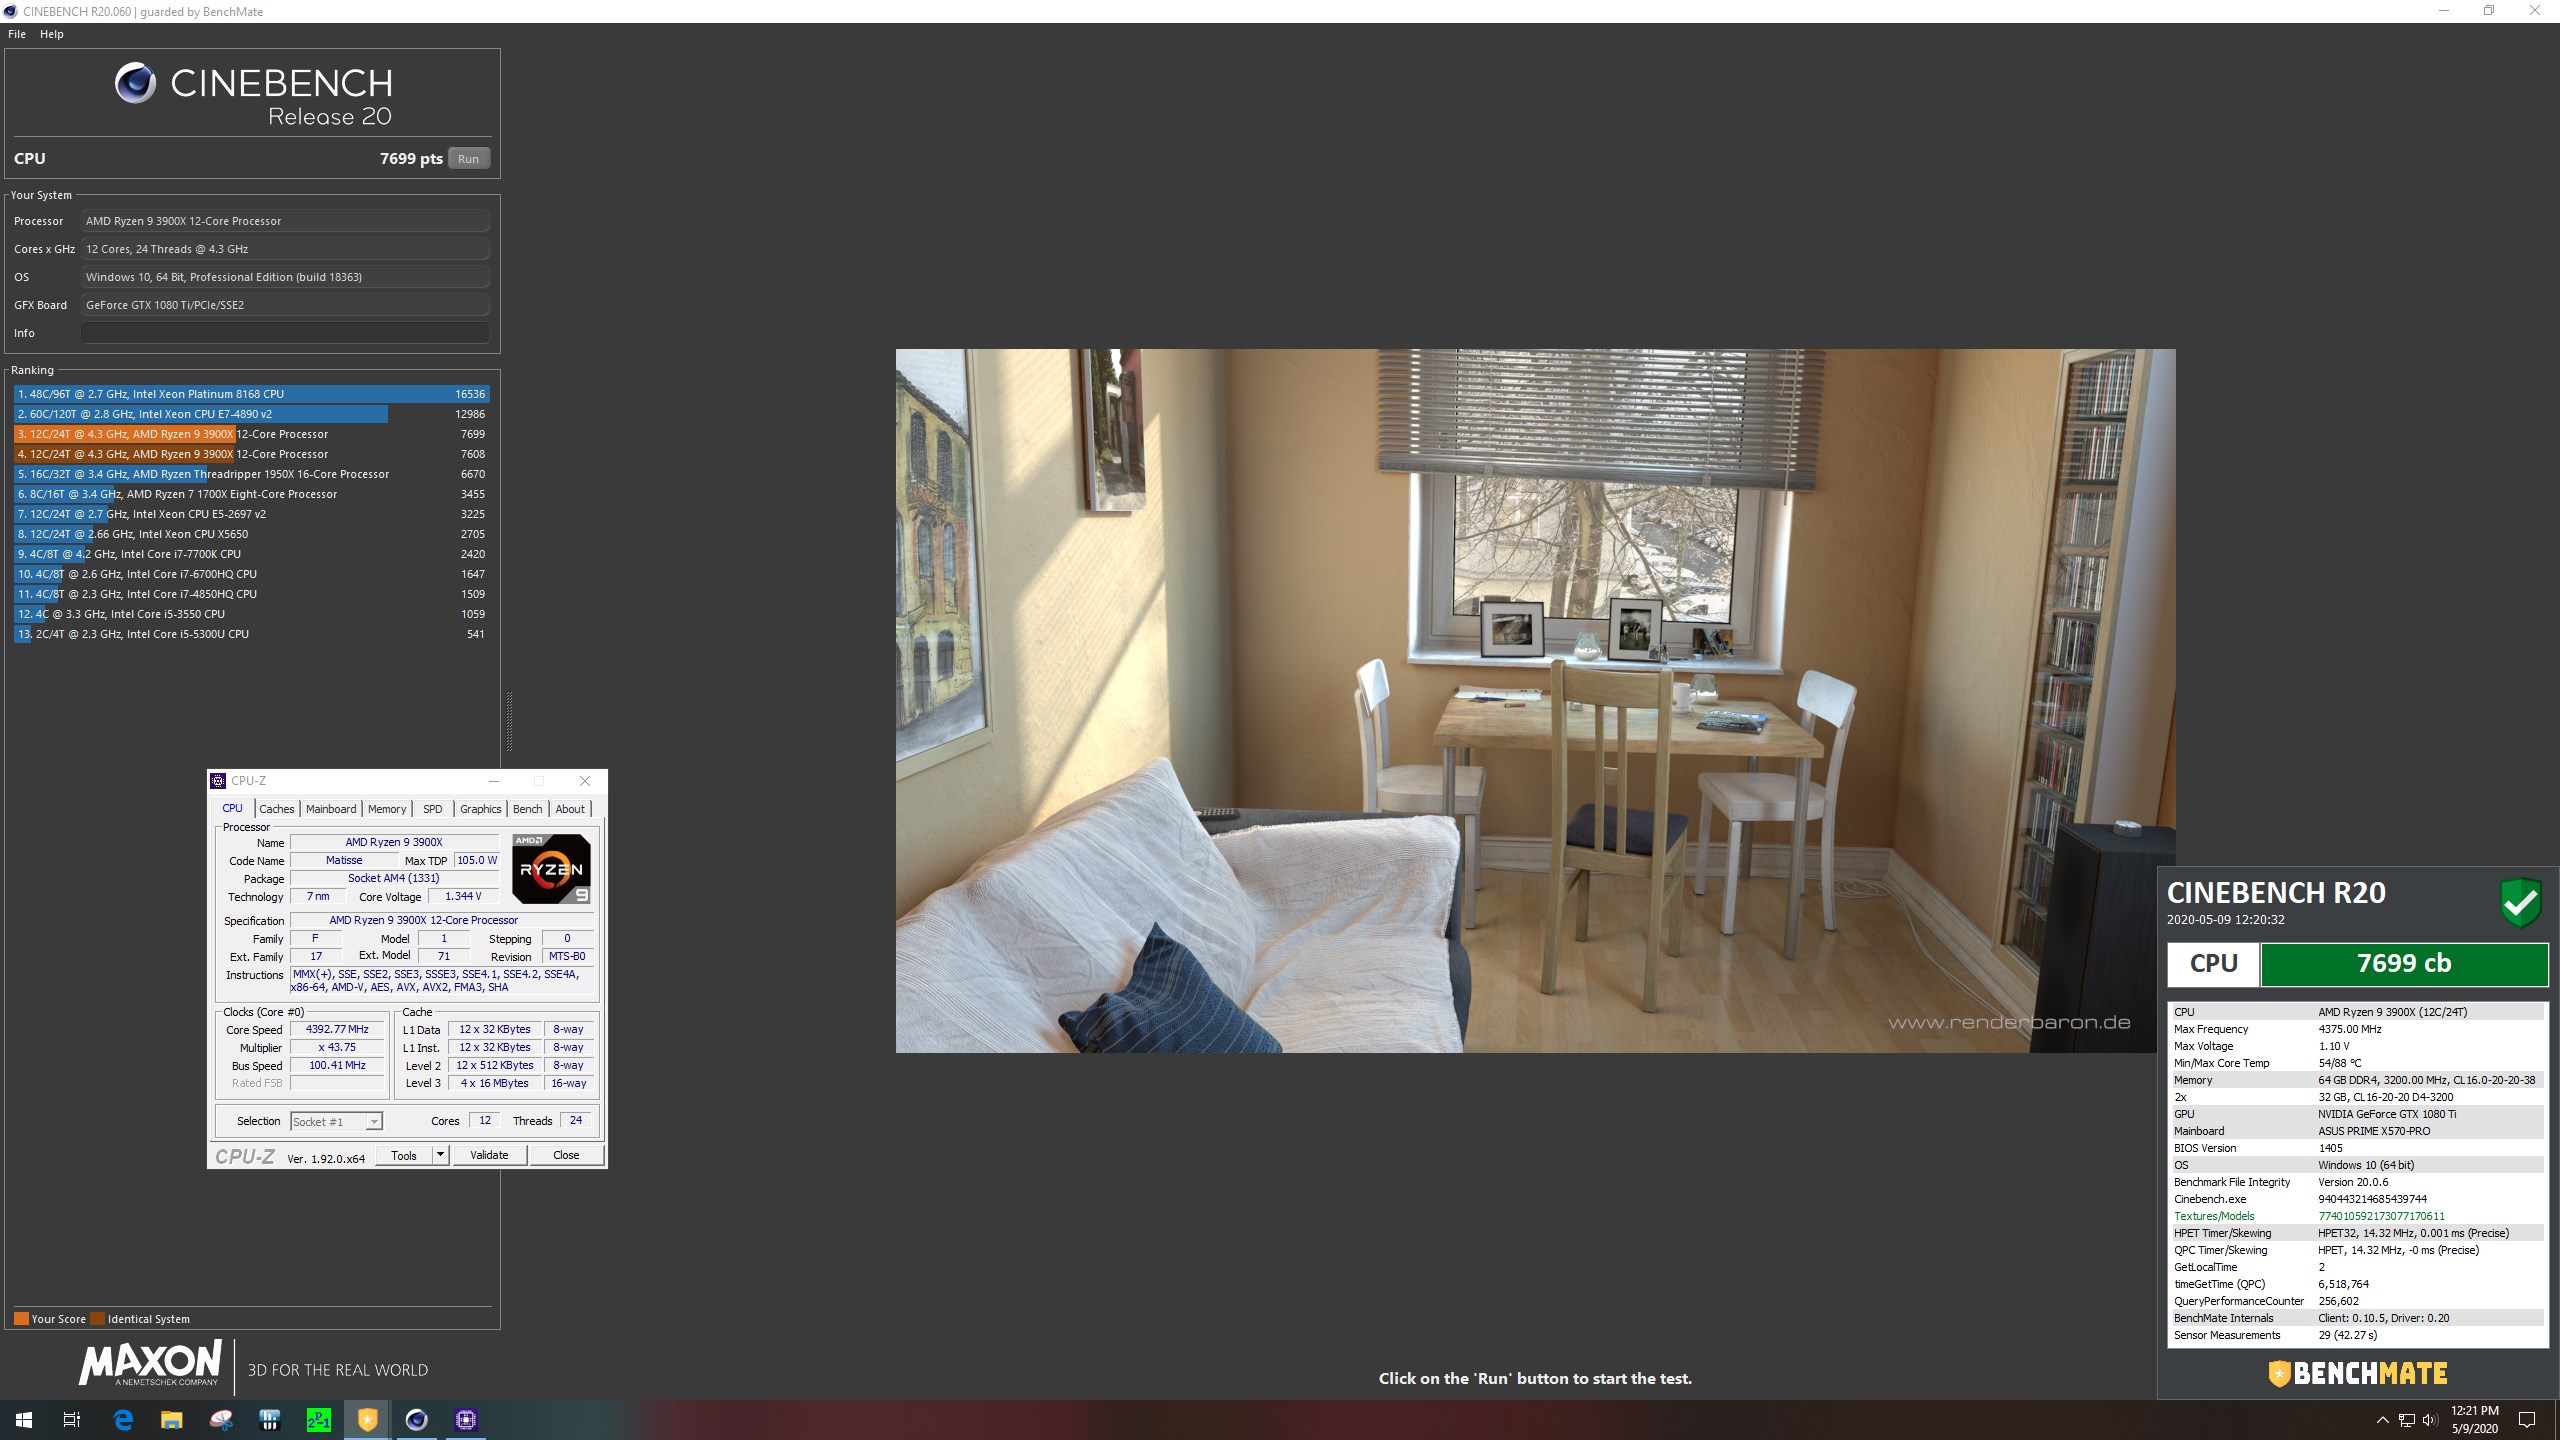Click the Processor field in Your System
Image resolution: width=2560 pixels, height=1440 pixels.
point(285,221)
